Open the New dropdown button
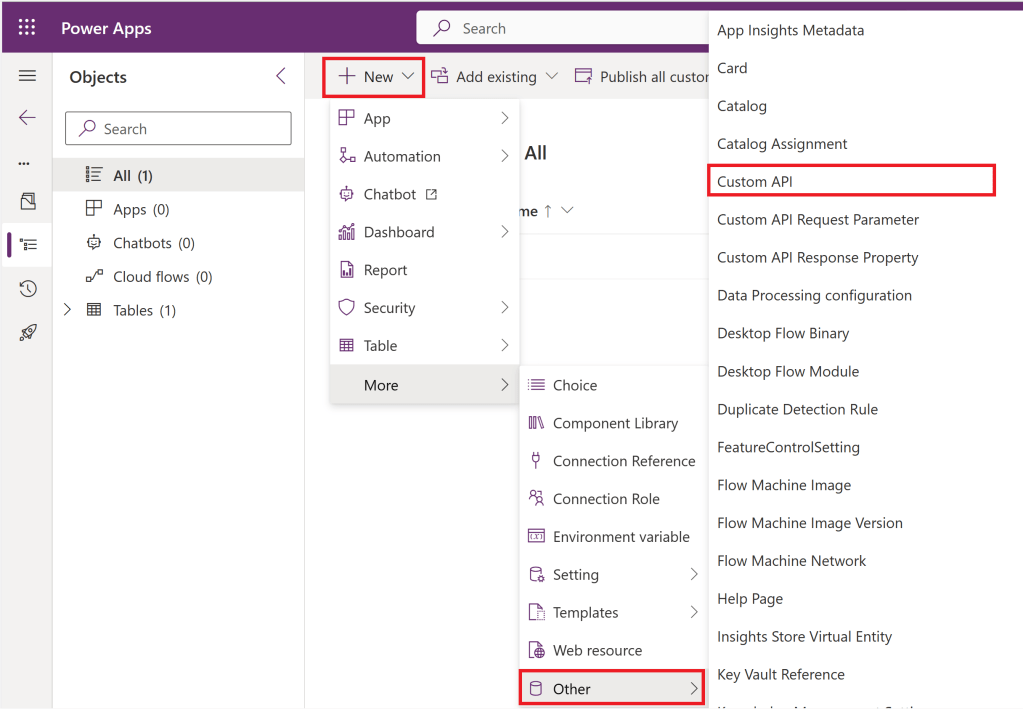The height and width of the screenshot is (709, 1023). (375, 77)
